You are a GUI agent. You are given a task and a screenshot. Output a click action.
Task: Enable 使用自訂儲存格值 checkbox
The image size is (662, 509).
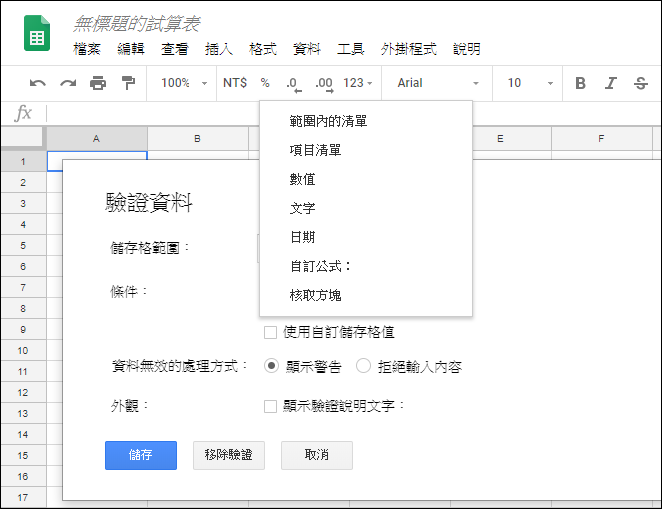pos(270,333)
